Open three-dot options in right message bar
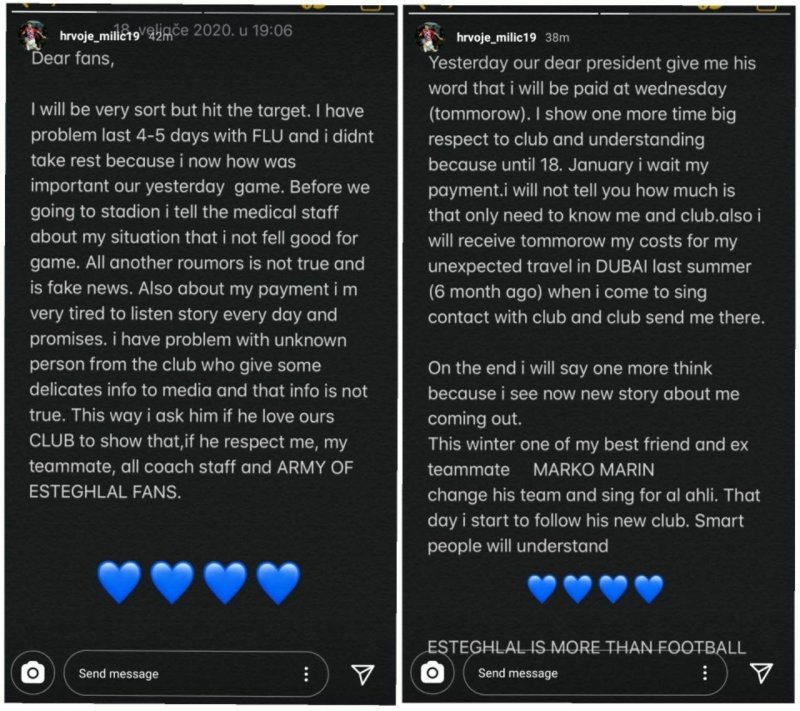 pos(705,673)
